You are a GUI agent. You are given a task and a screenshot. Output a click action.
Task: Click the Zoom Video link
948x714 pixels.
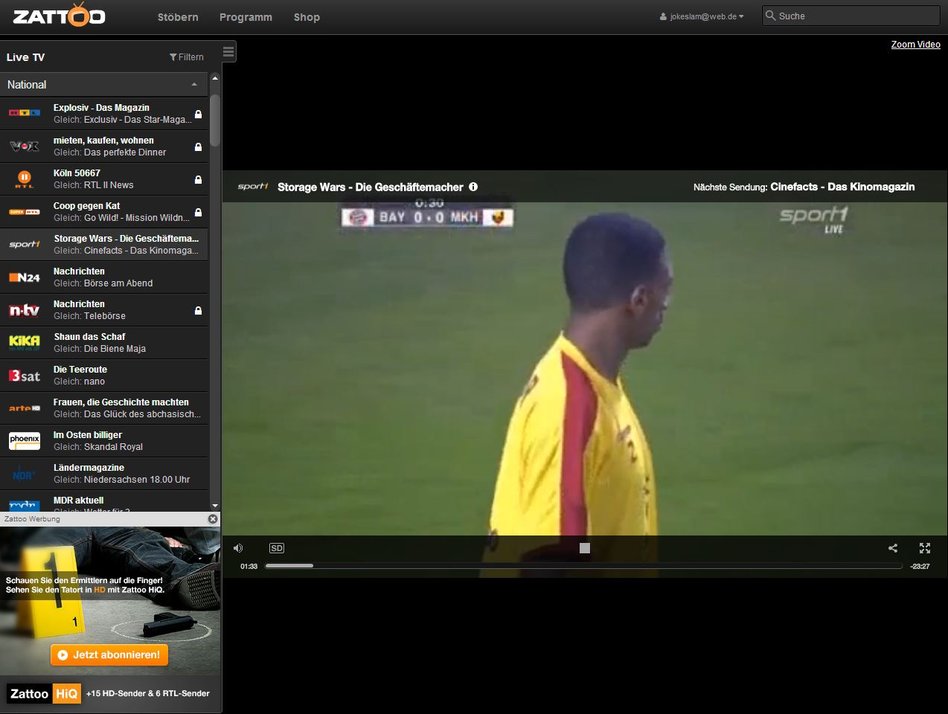915,44
